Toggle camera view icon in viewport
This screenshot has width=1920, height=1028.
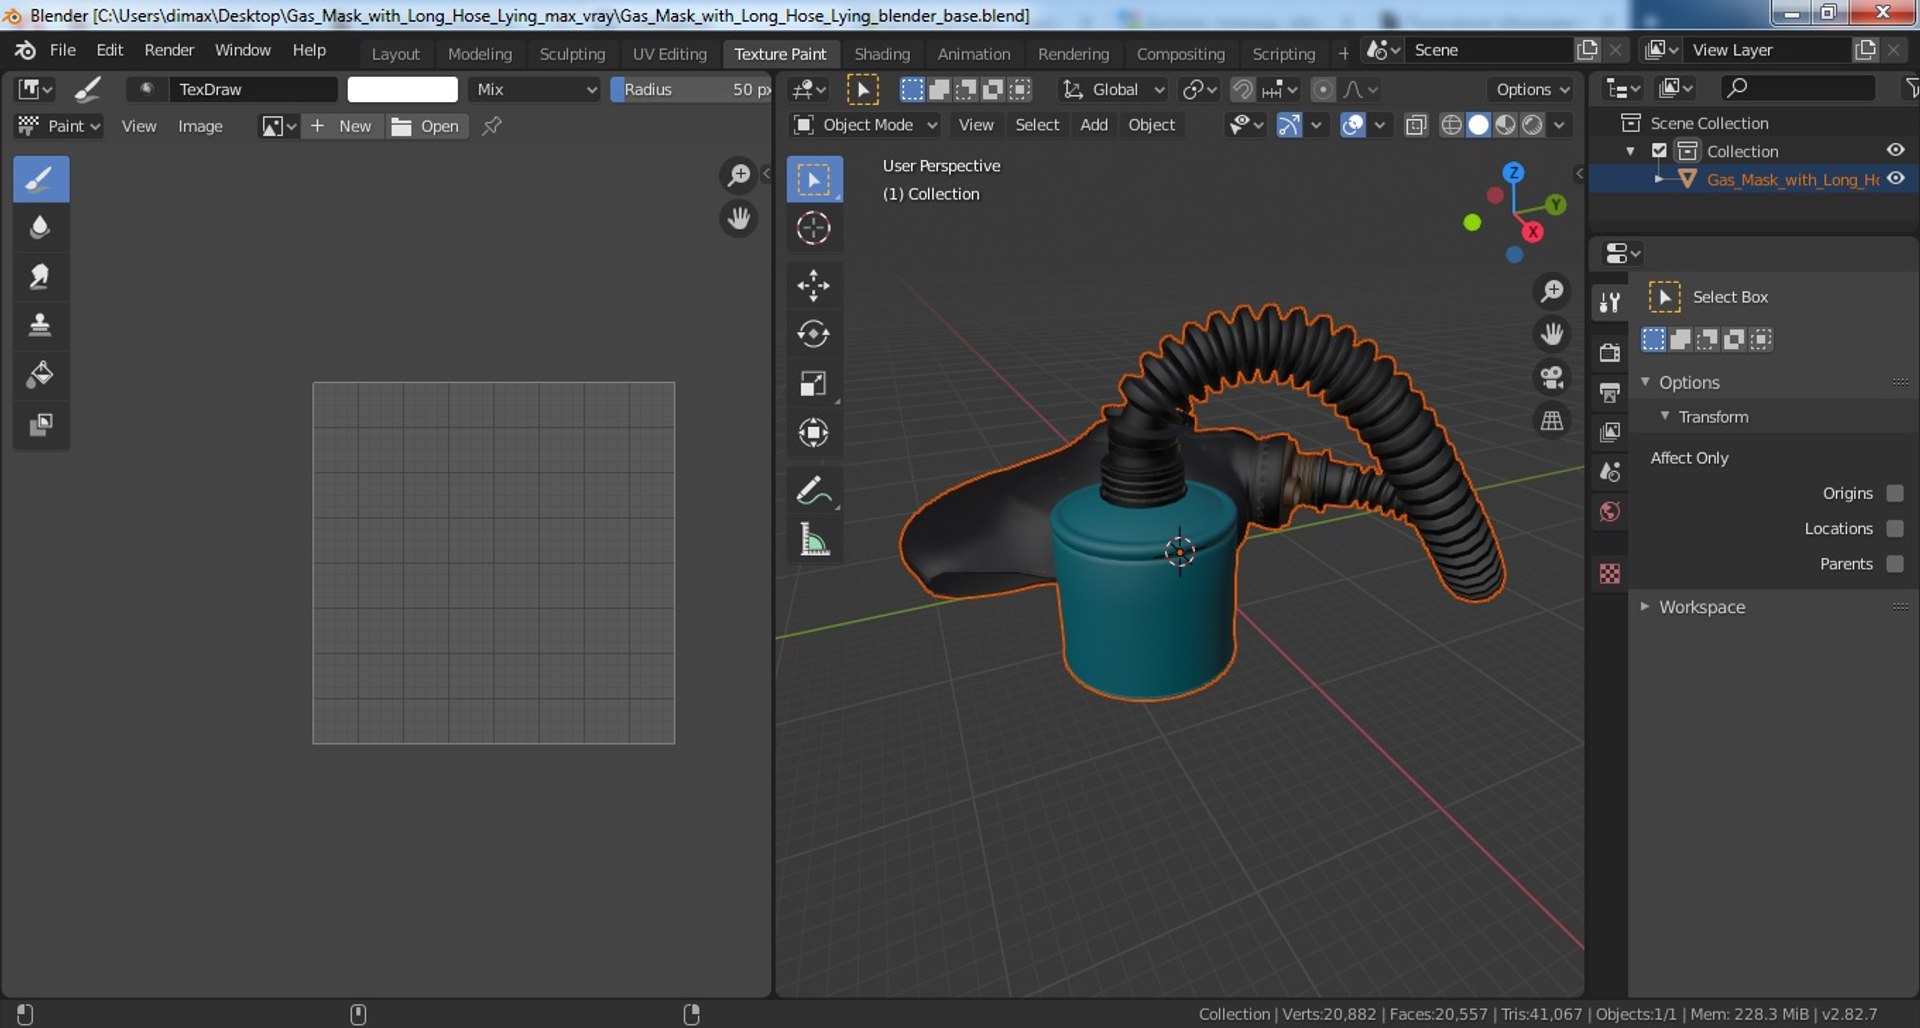pyautogui.click(x=1552, y=377)
